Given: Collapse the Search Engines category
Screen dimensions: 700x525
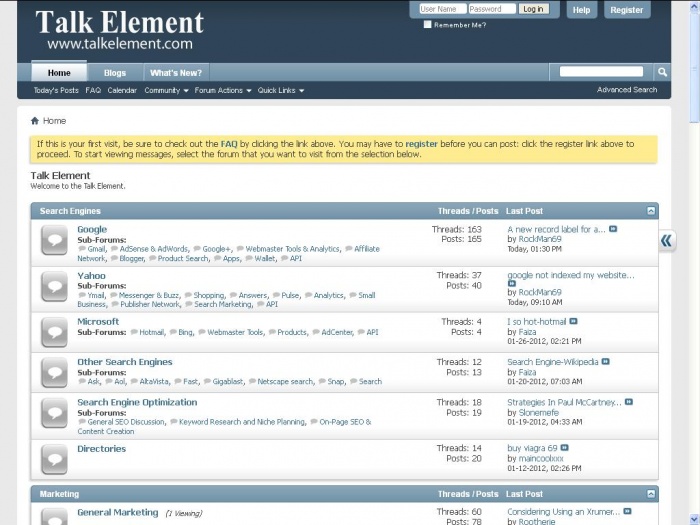Looking at the screenshot, I should coord(651,211).
